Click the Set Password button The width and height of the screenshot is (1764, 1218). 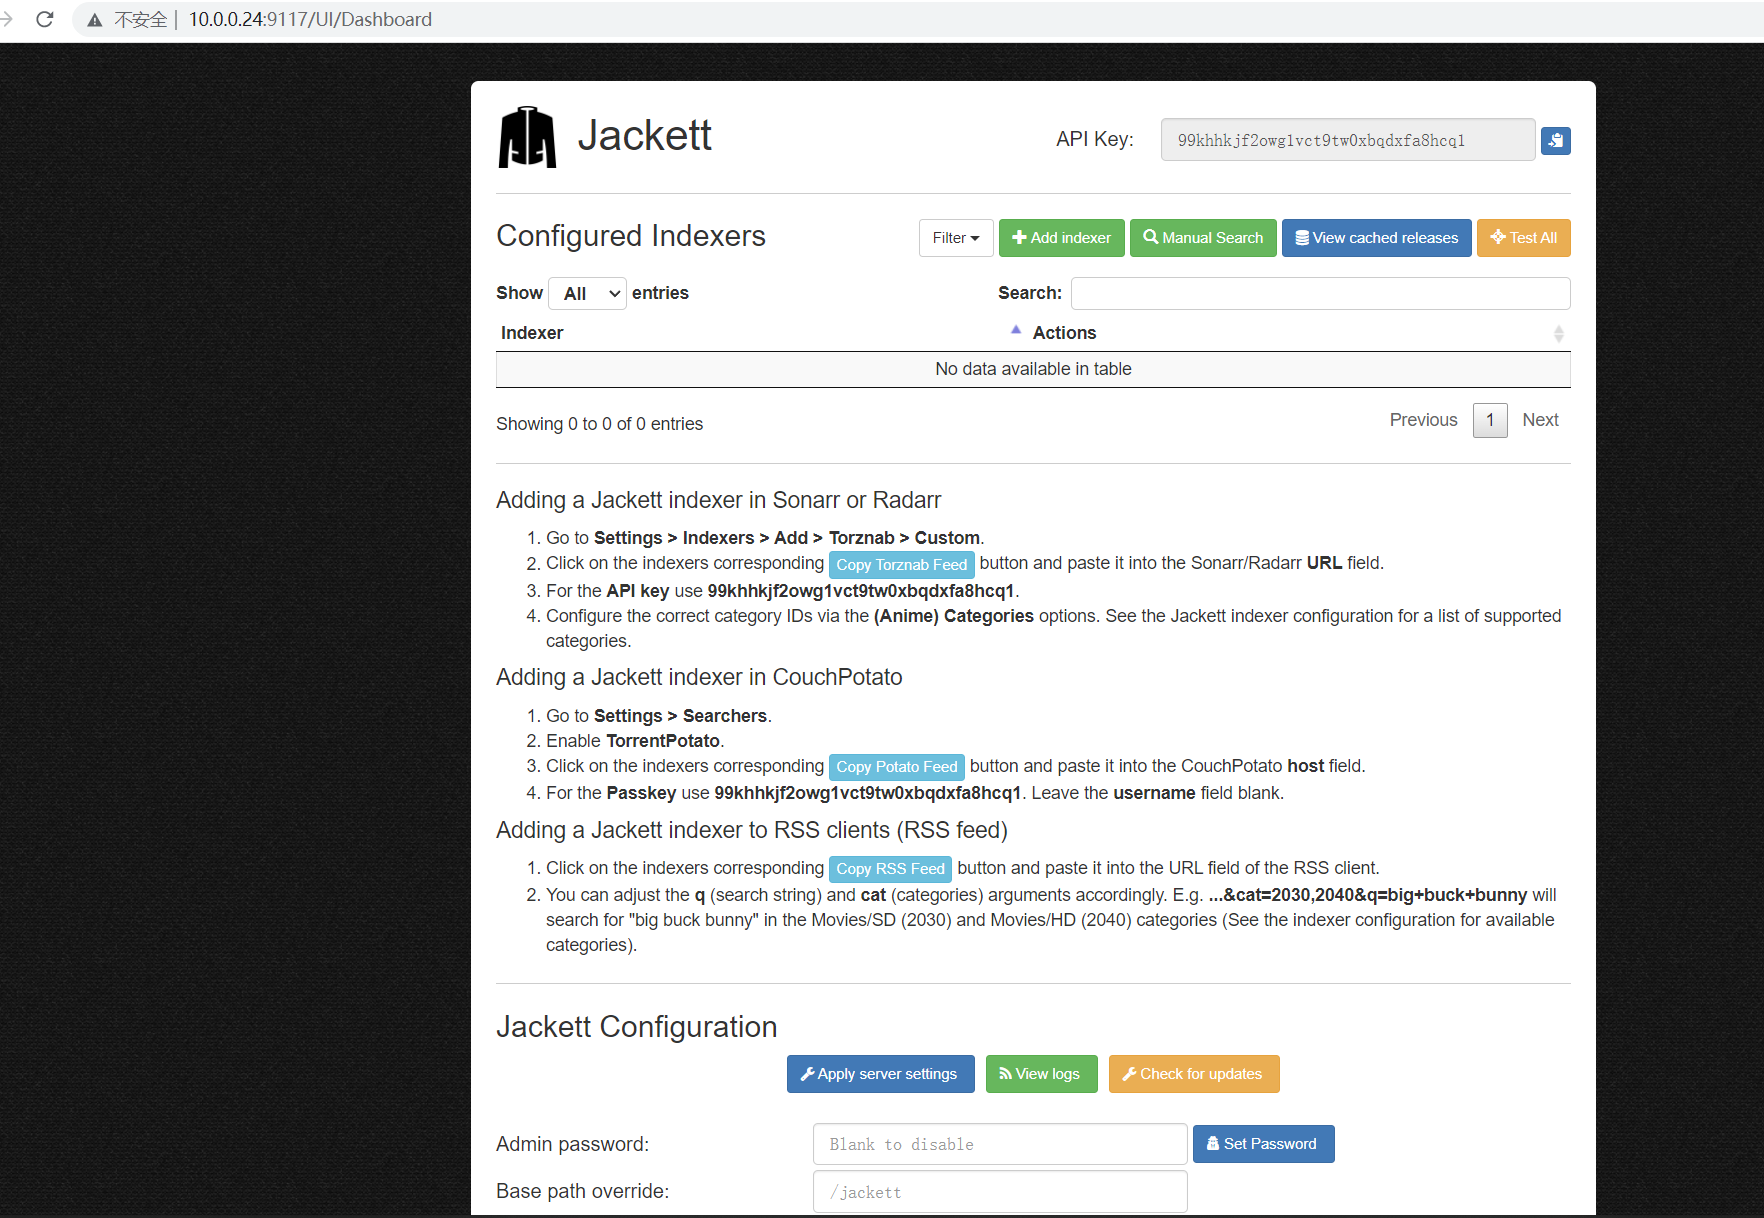click(x=1263, y=1144)
